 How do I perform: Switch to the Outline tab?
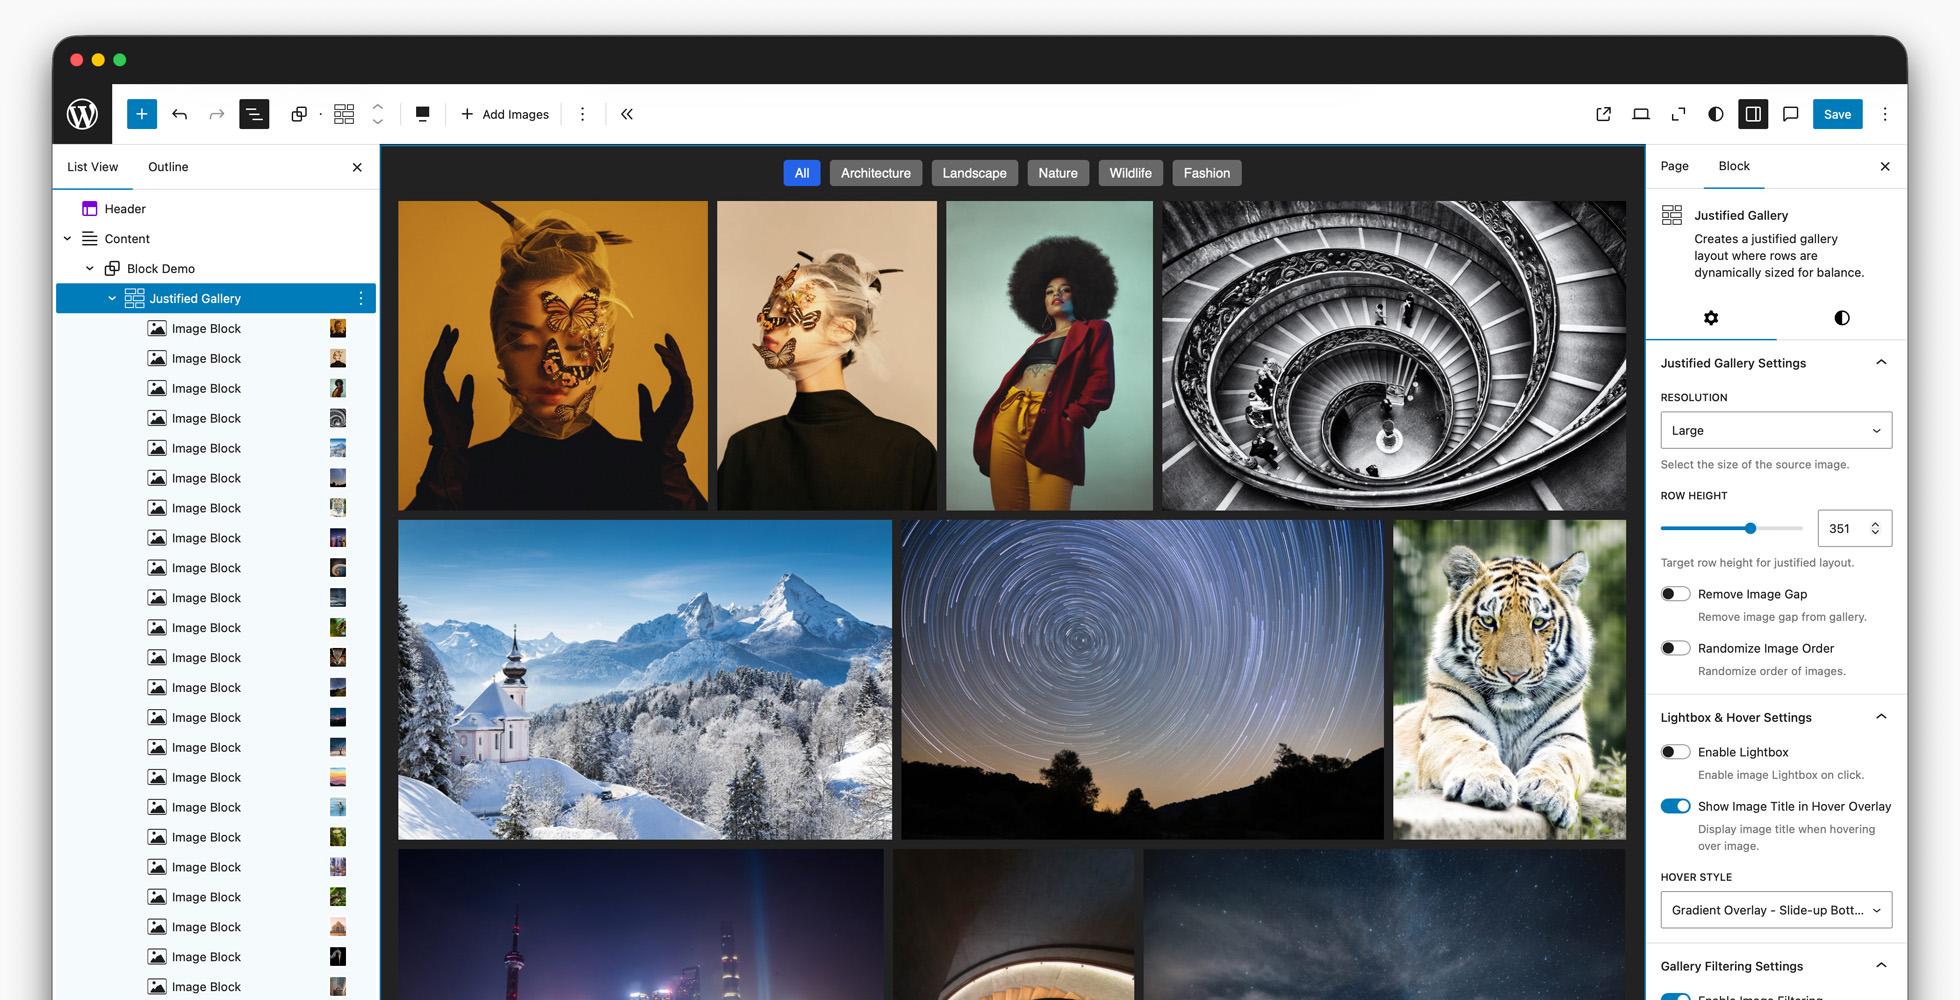pyautogui.click(x=167, y=167)
